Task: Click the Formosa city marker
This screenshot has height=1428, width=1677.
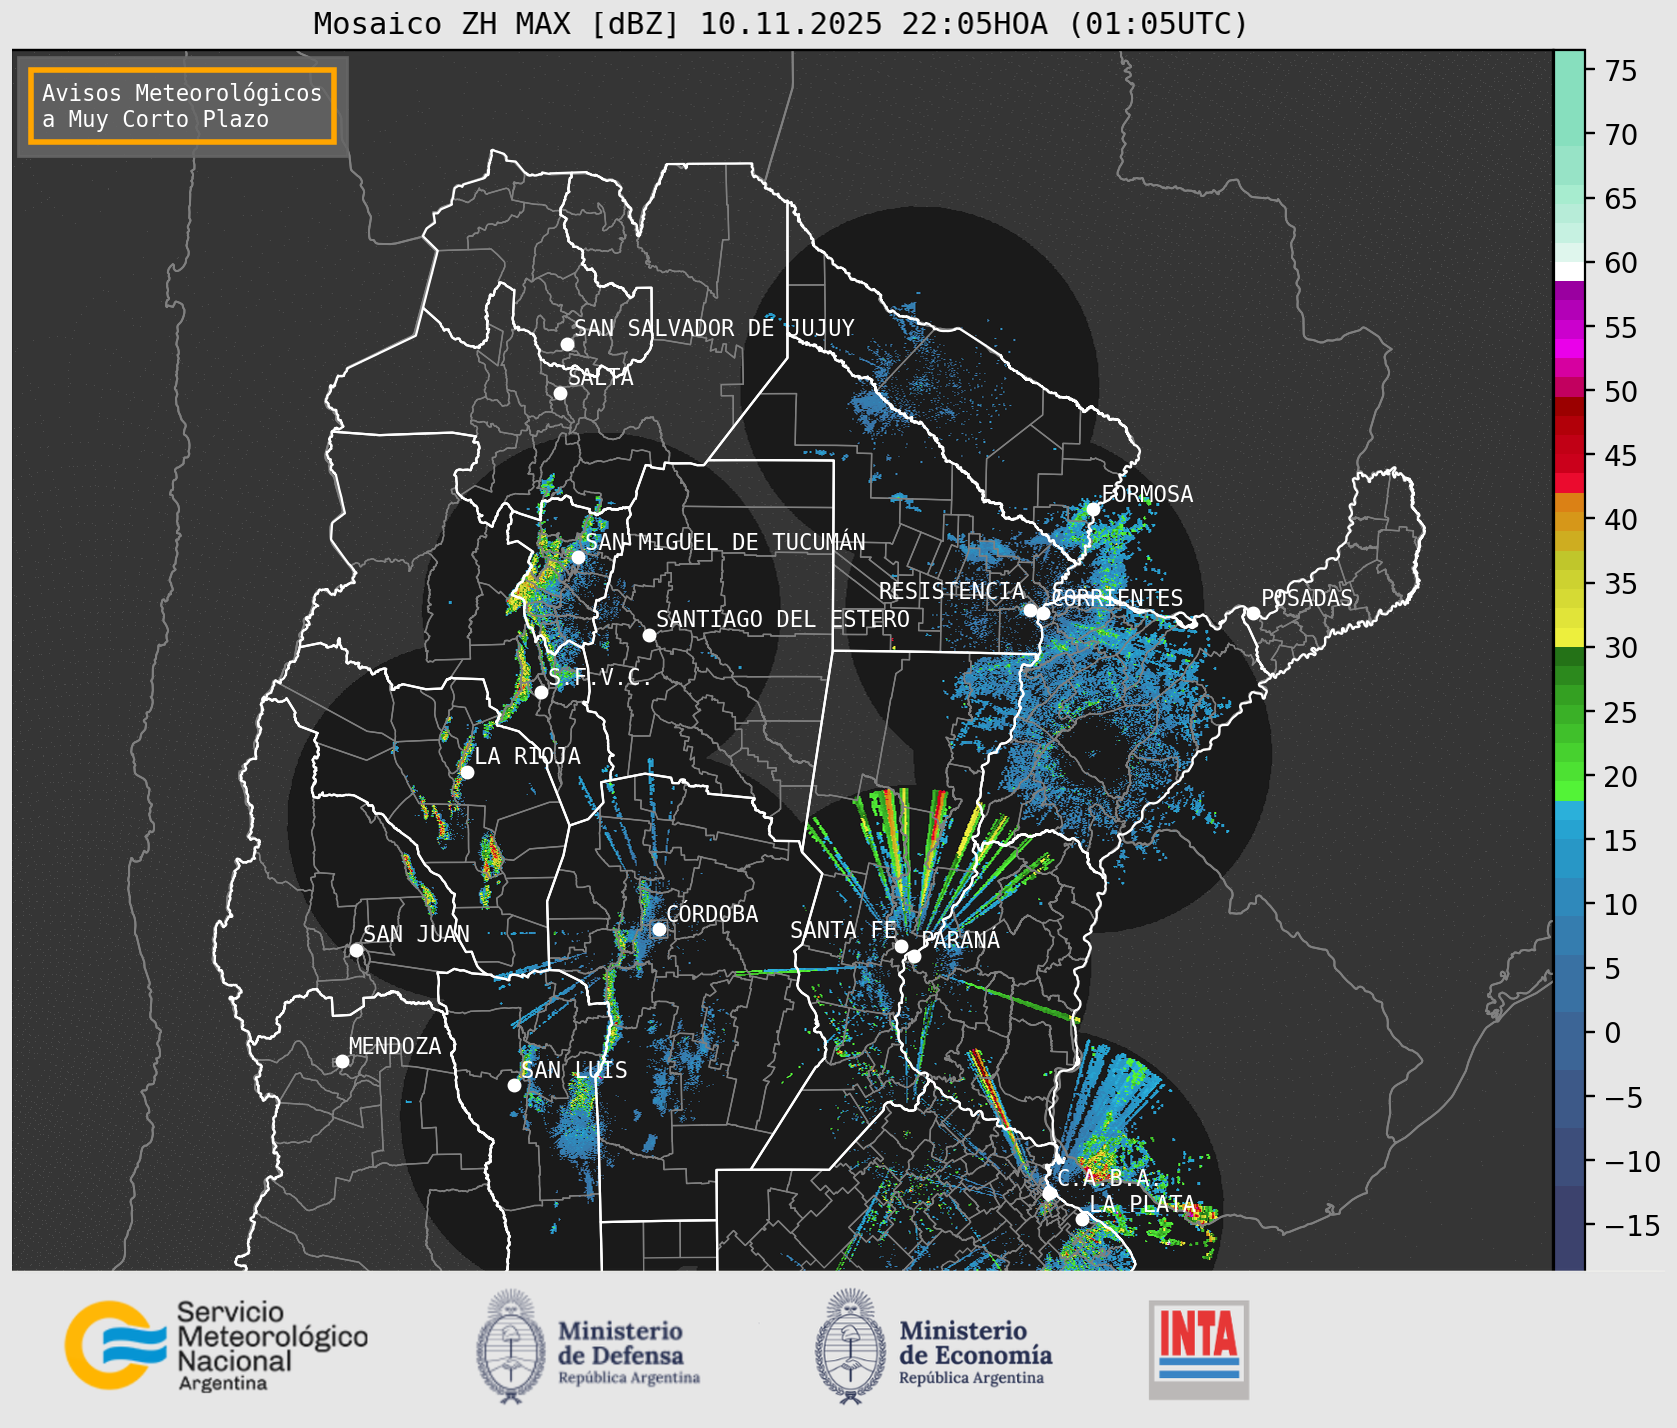Action: (x=1093, y=509)
